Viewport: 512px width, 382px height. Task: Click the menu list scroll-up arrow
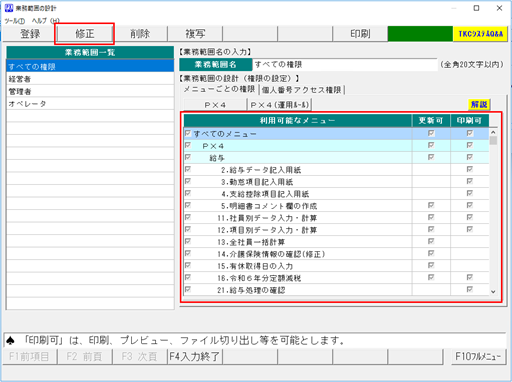click(493, 132)
